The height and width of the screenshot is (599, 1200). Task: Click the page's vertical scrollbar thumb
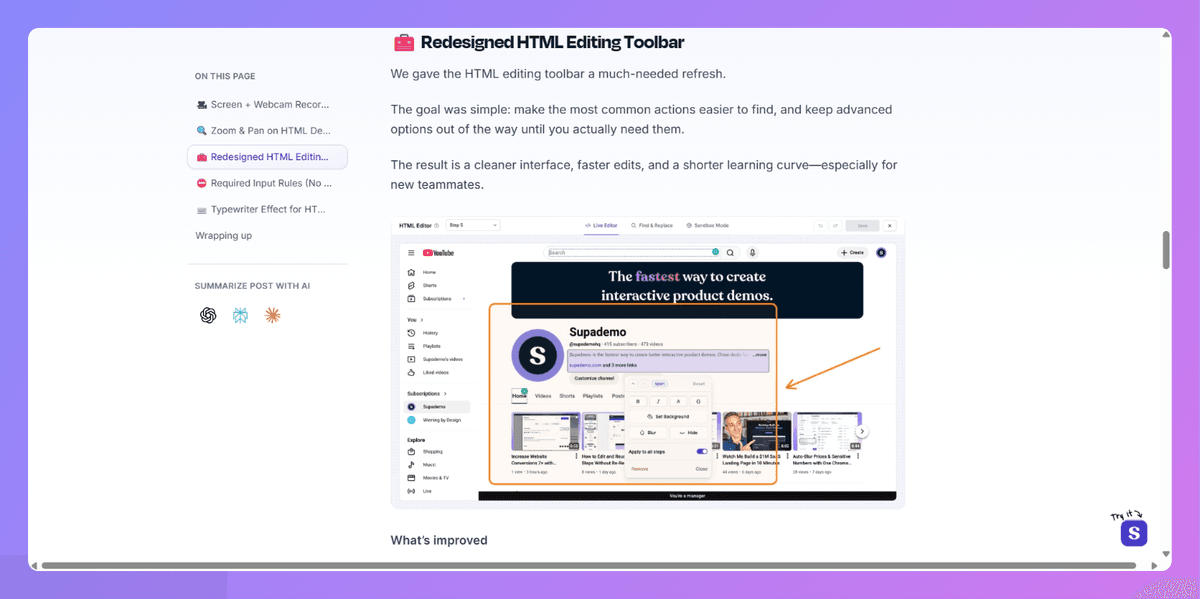[1166, 250]
